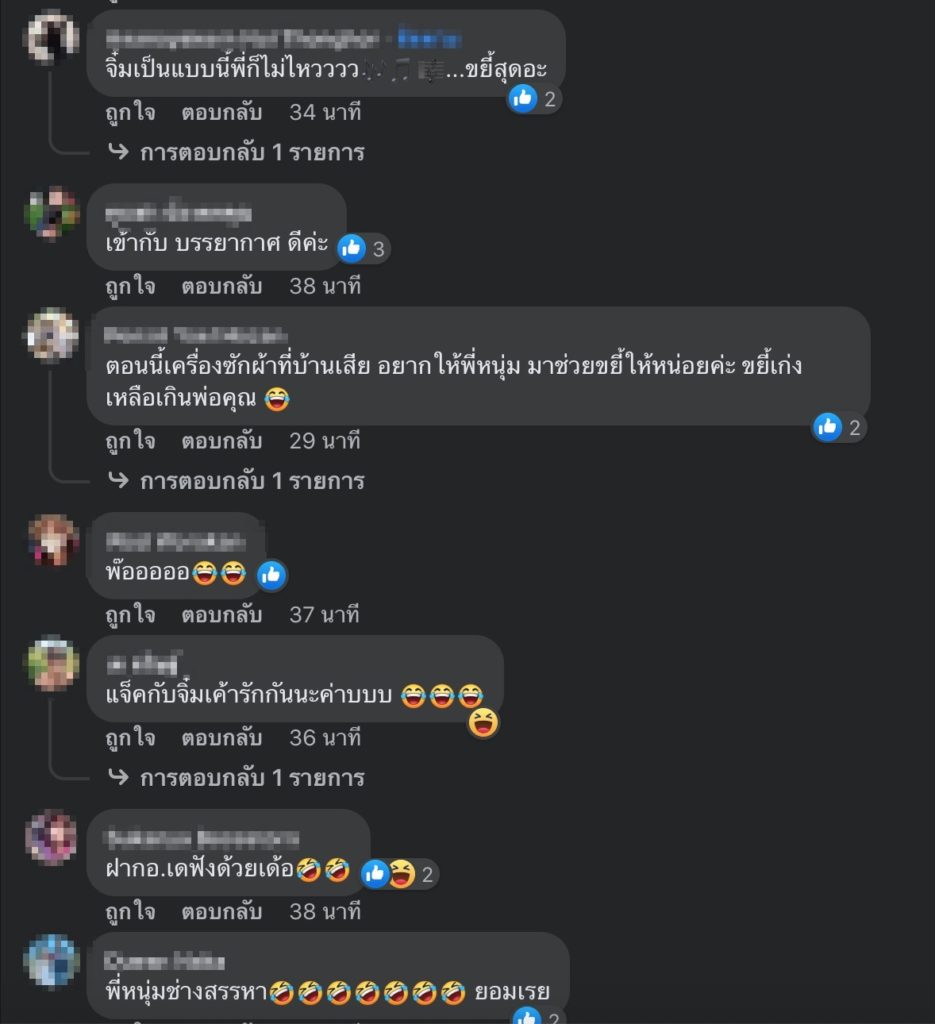Open the commenter name above พ๊ออออออ
This screenshot has height=1024, width=935.
pos(176,541)
